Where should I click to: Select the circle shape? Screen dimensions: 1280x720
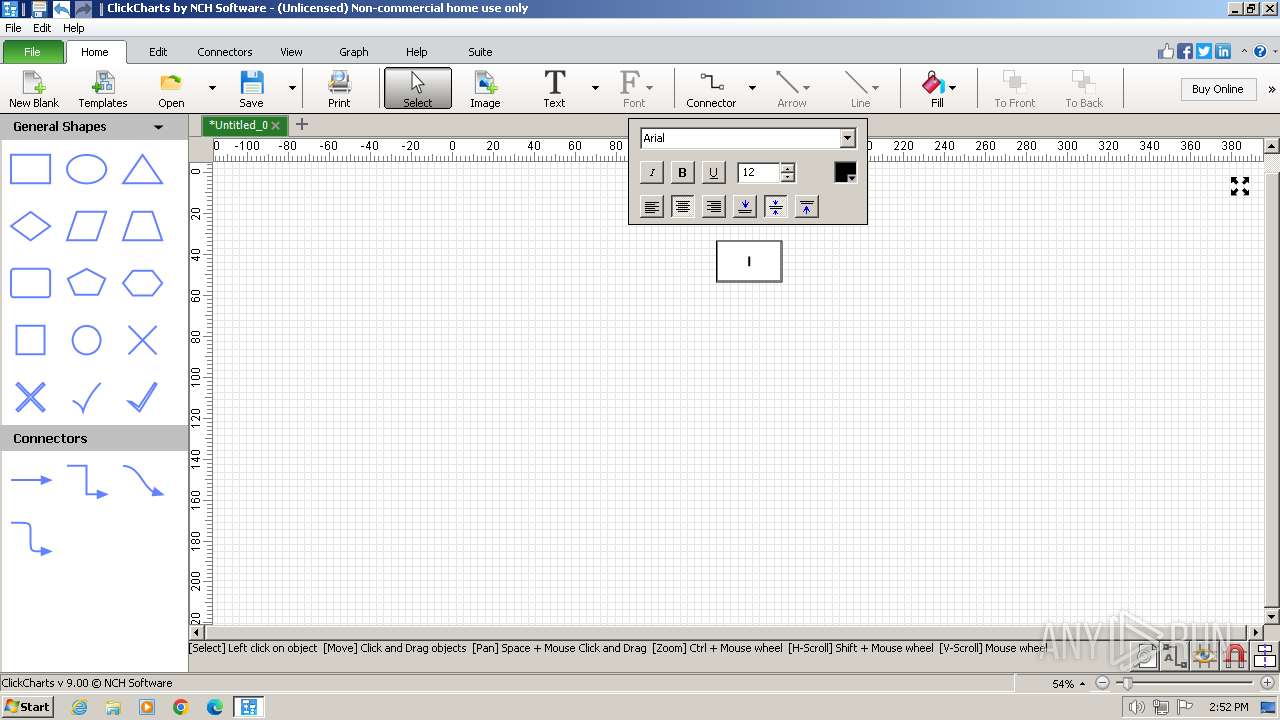pyautogui.click(x=86, y=340)
